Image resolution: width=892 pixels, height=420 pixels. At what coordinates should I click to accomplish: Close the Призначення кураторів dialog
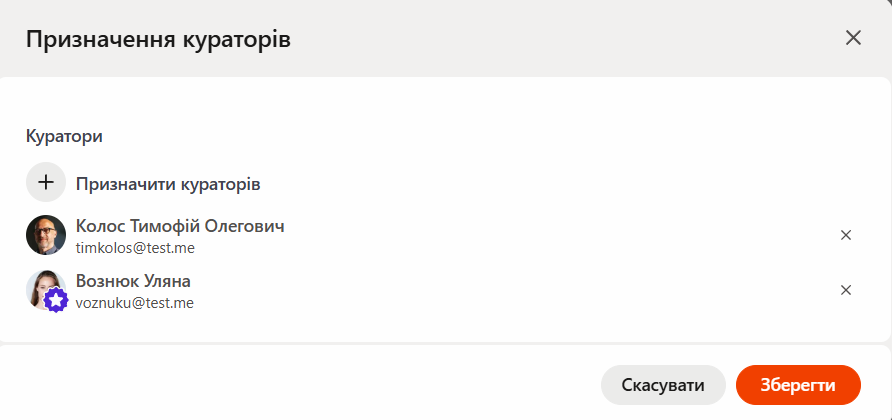pyautogui.click(x=853, y=38)
